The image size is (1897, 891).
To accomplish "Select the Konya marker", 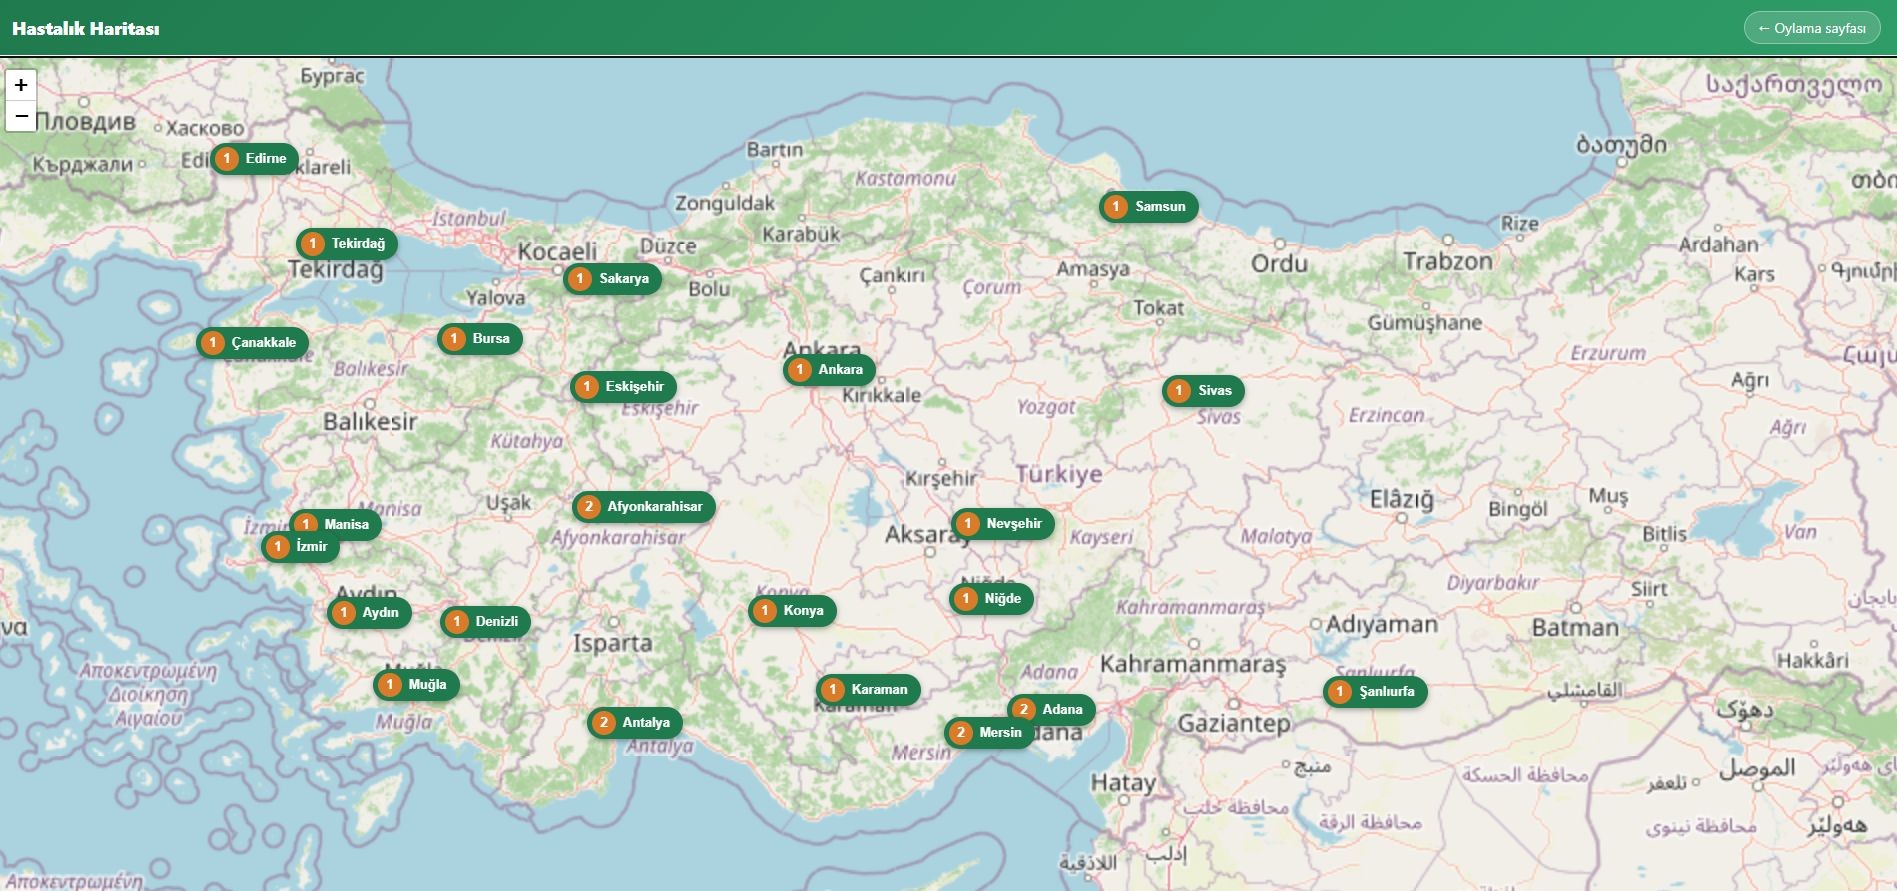I will (x=792, y=610).
